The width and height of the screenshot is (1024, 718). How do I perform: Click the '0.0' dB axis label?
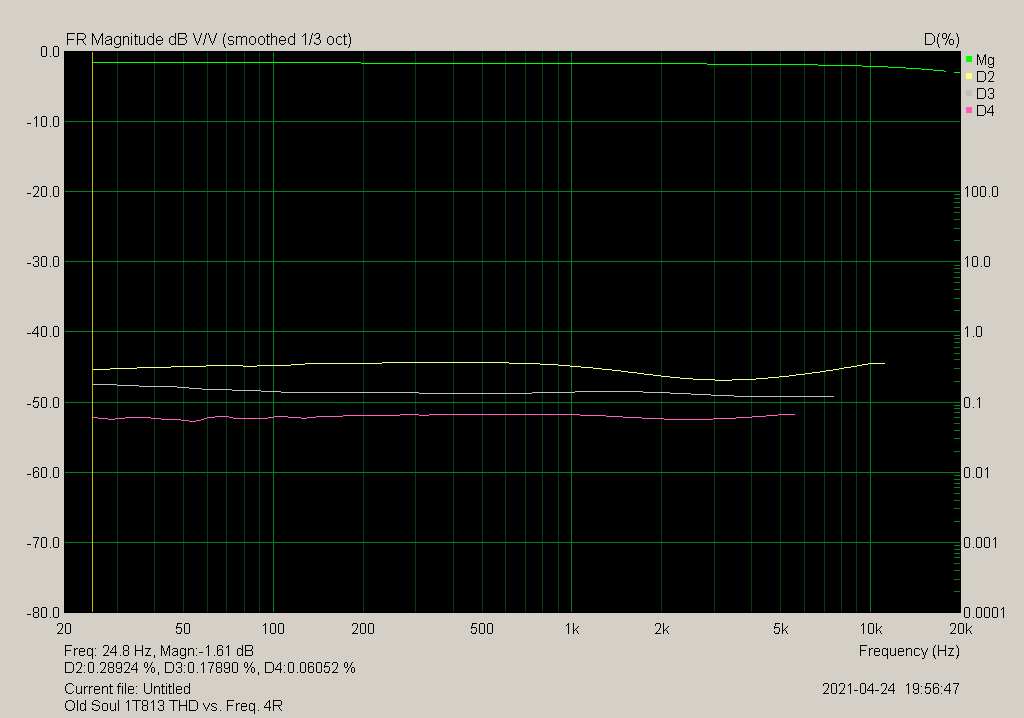point(50,52)
